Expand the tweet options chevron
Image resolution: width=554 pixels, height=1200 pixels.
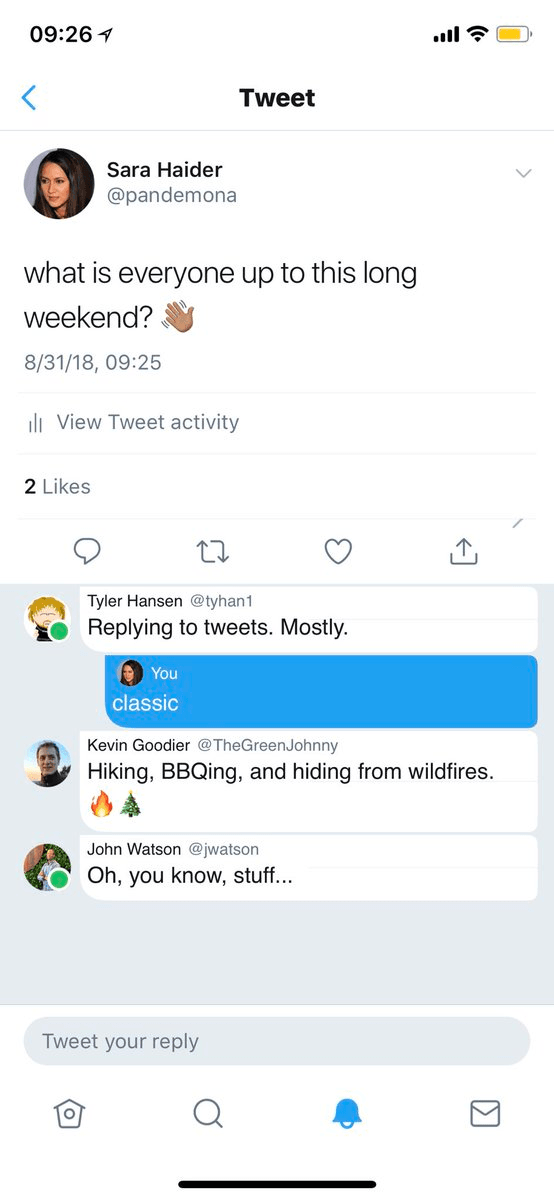[523, 174]
